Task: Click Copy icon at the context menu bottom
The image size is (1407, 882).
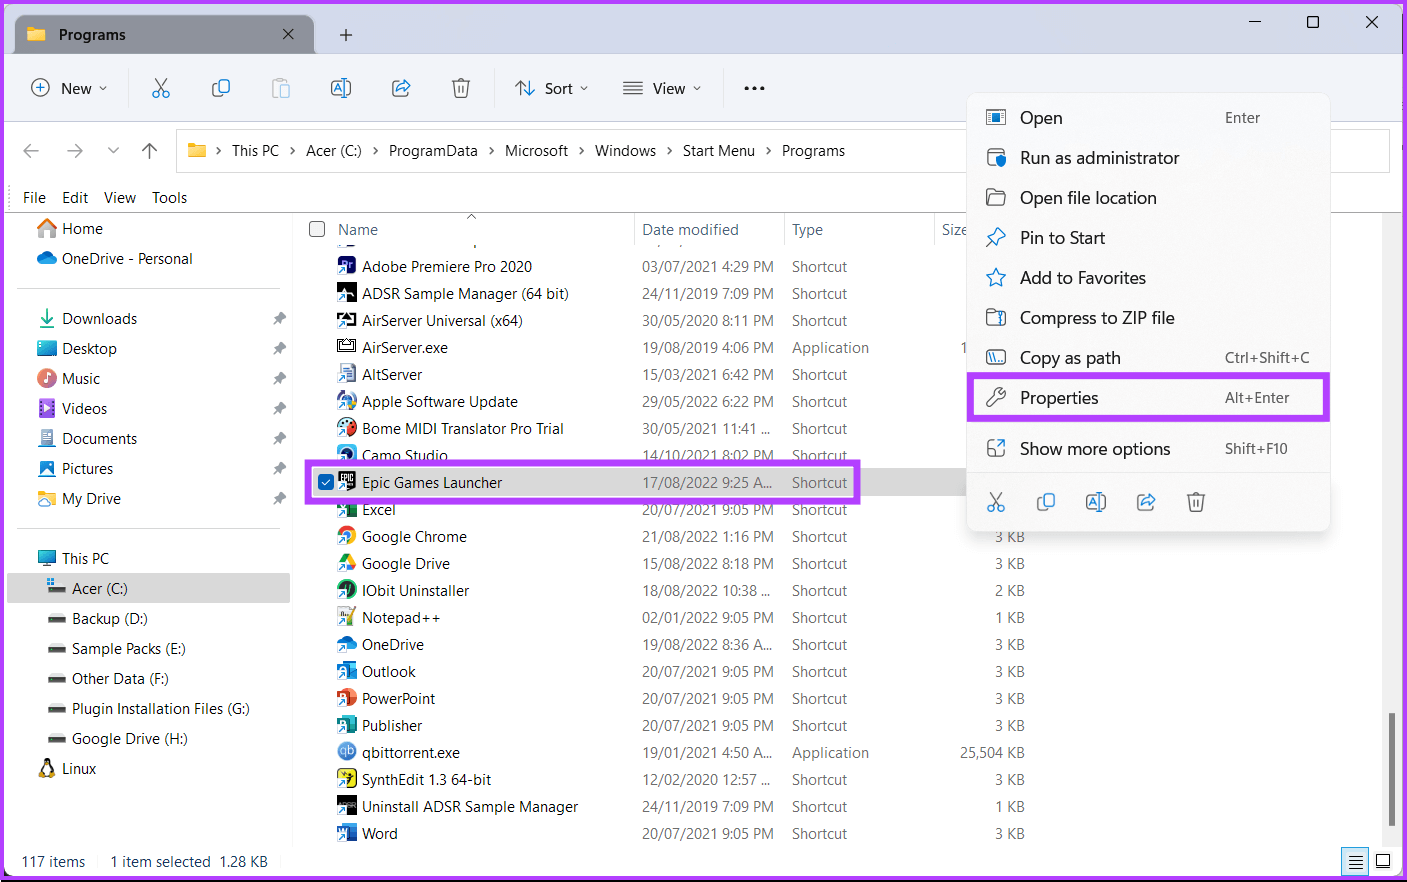Action: click(1046, 502)
